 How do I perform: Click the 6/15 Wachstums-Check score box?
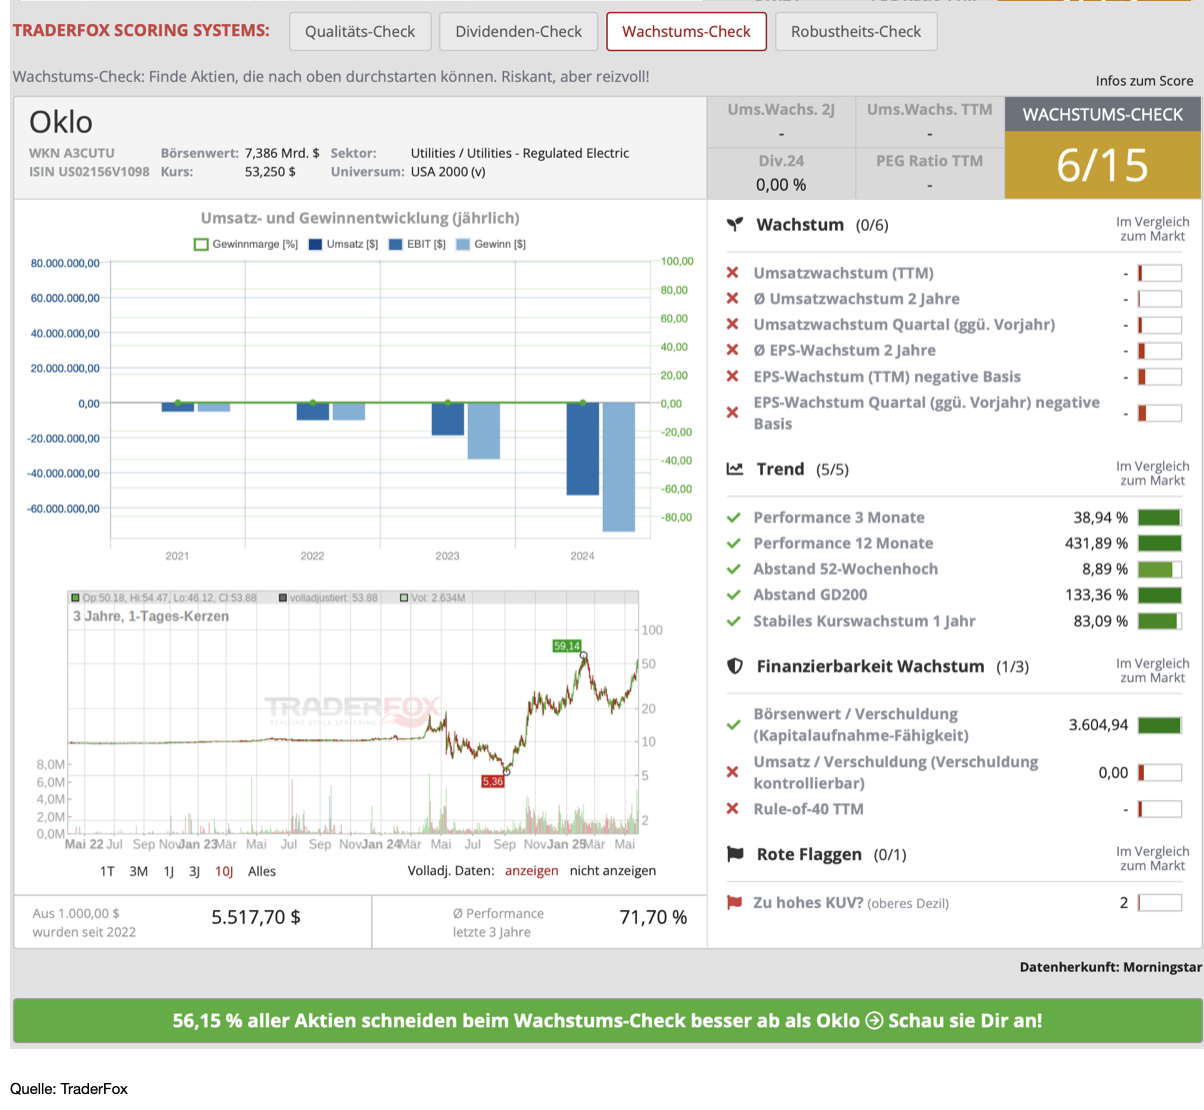point(1103,165)
